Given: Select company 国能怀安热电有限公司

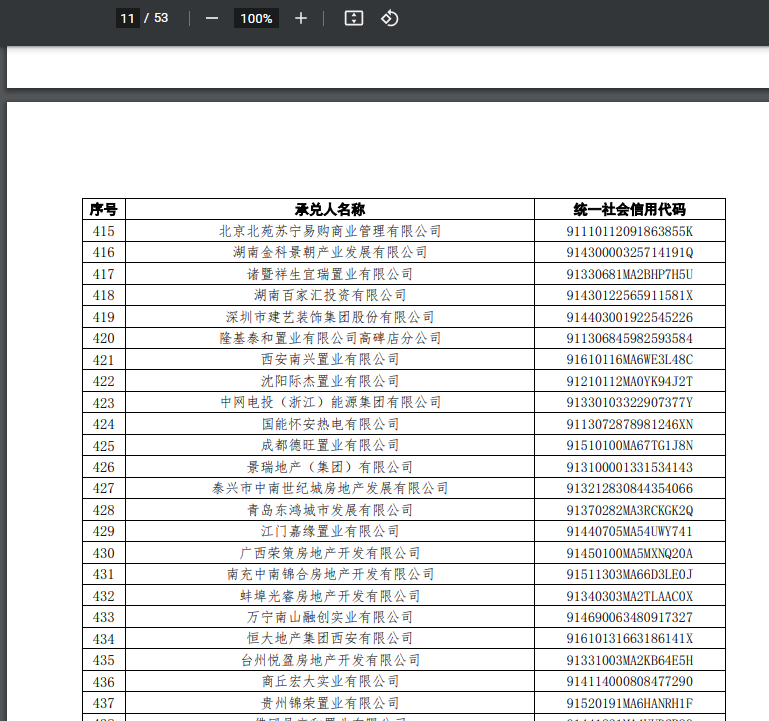Looking at the screenshot, I should point(330,424).
